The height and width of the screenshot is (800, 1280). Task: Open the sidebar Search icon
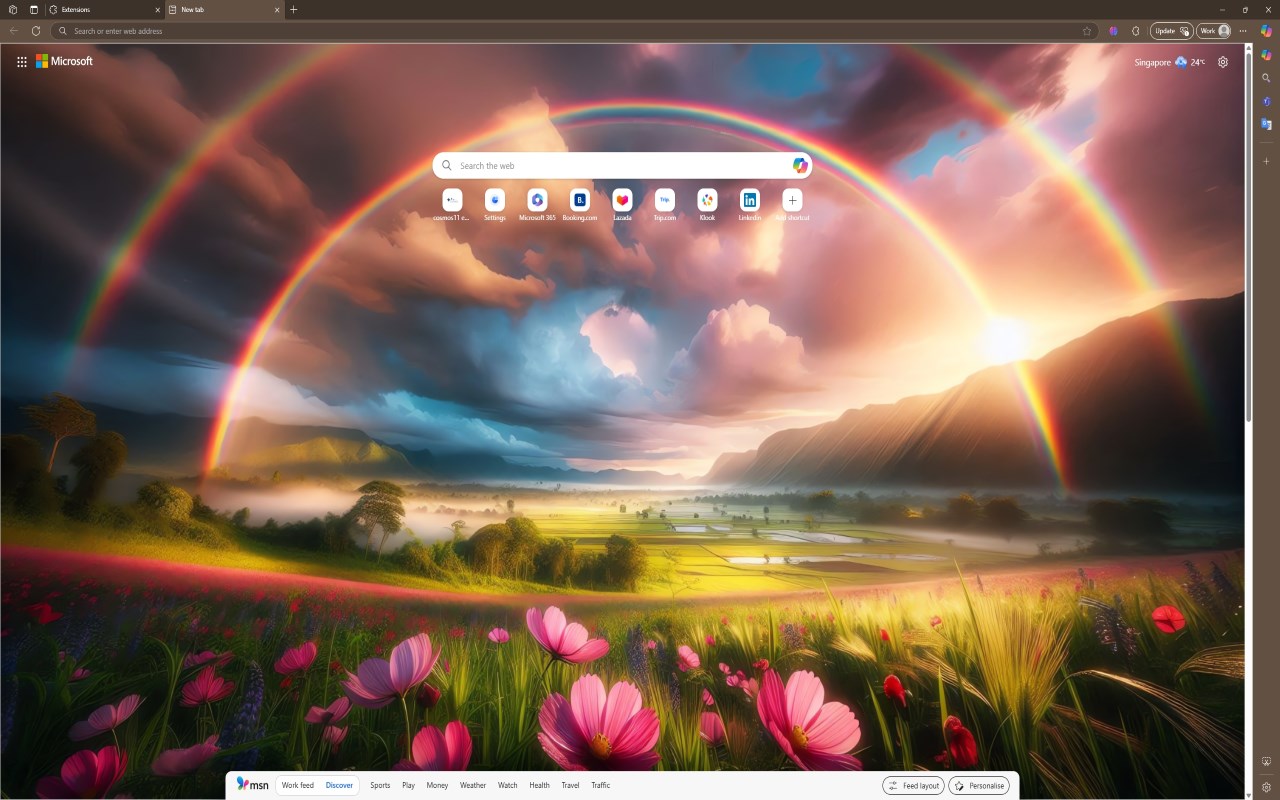(1266, 78)
